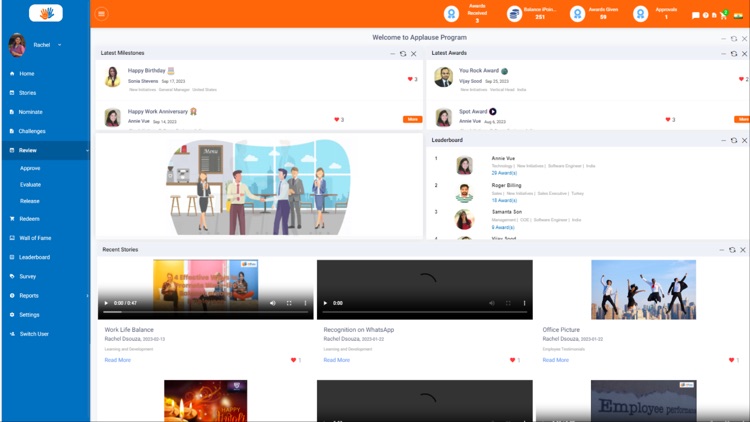
Task: Open Settings in the sidebar
Action: tap(29, 315)
